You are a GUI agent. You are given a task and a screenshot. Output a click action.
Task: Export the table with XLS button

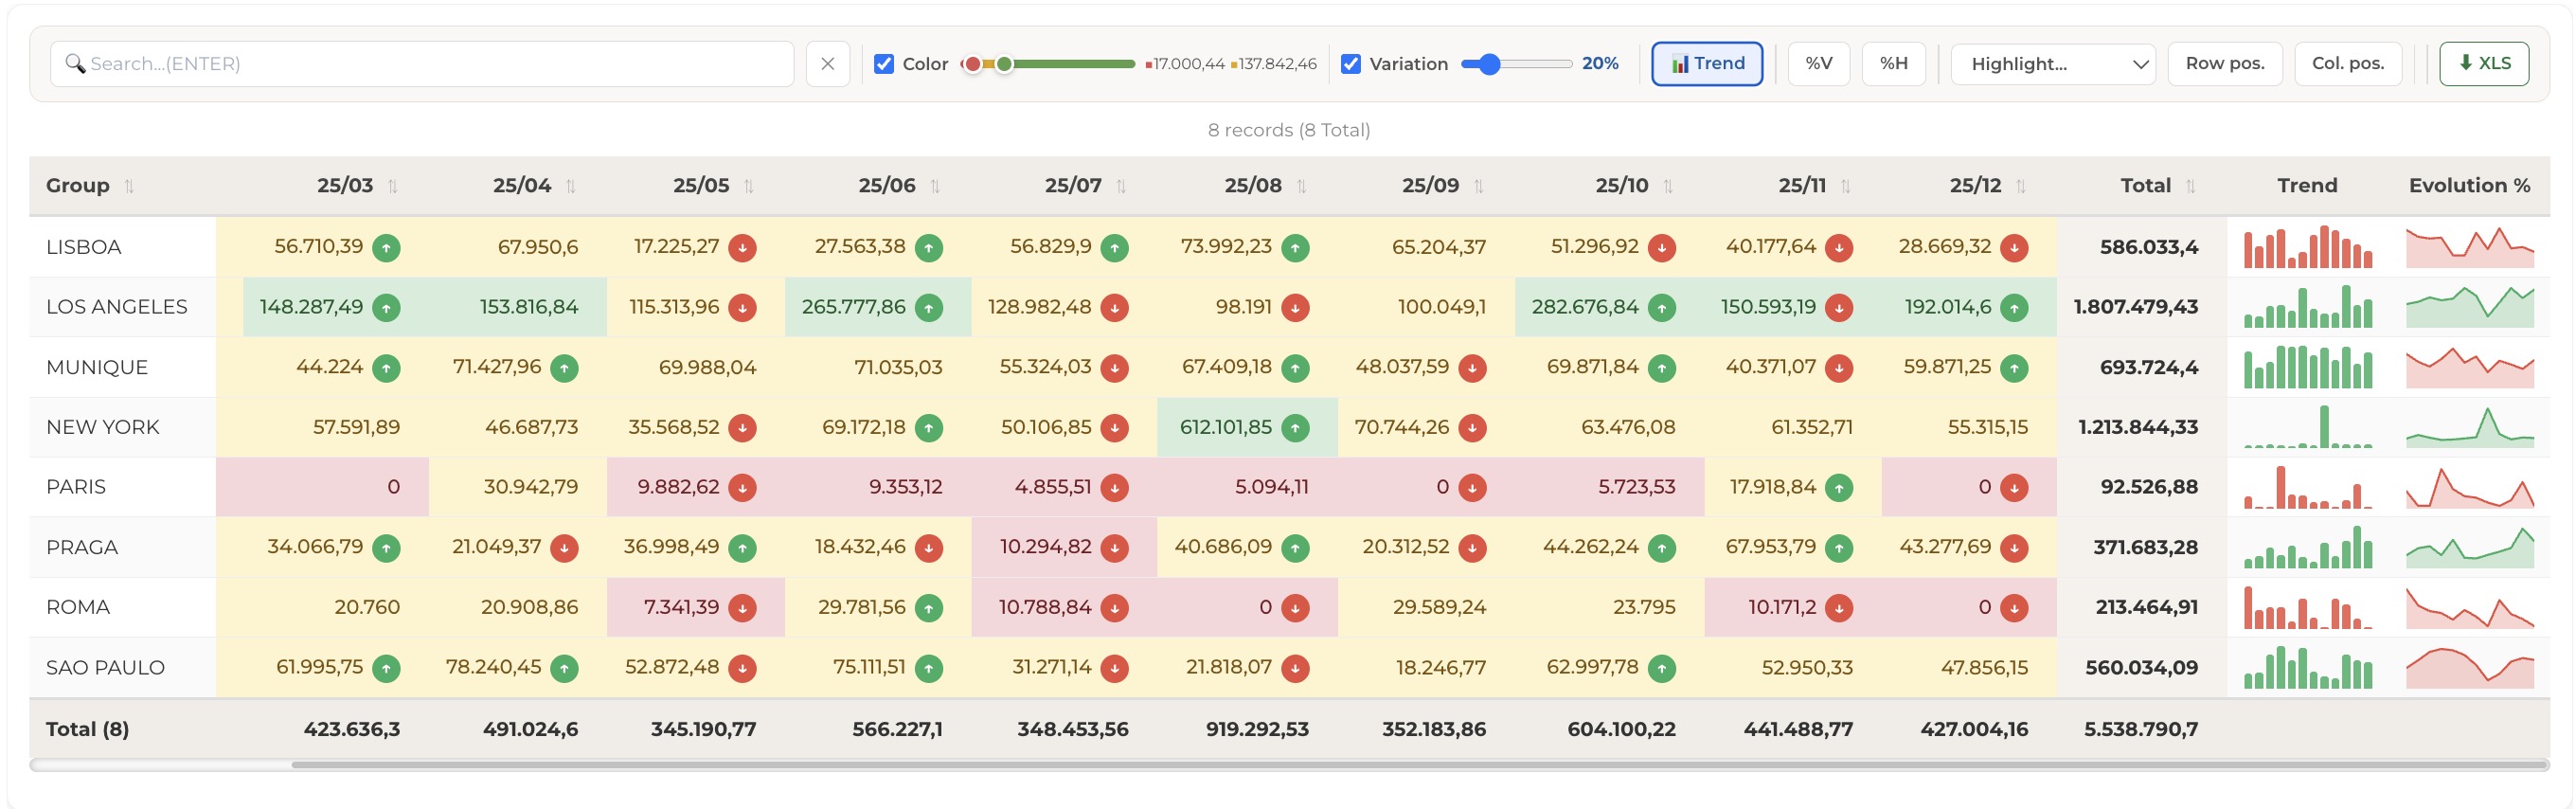(2484, 64)
